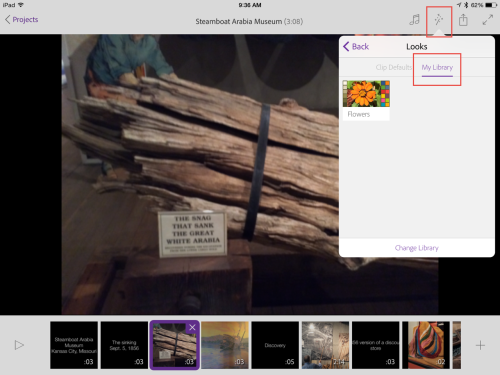Select the shipwreck painting clip
The height and width of the screenshot is (375, 500).
(x=225, y=345)
